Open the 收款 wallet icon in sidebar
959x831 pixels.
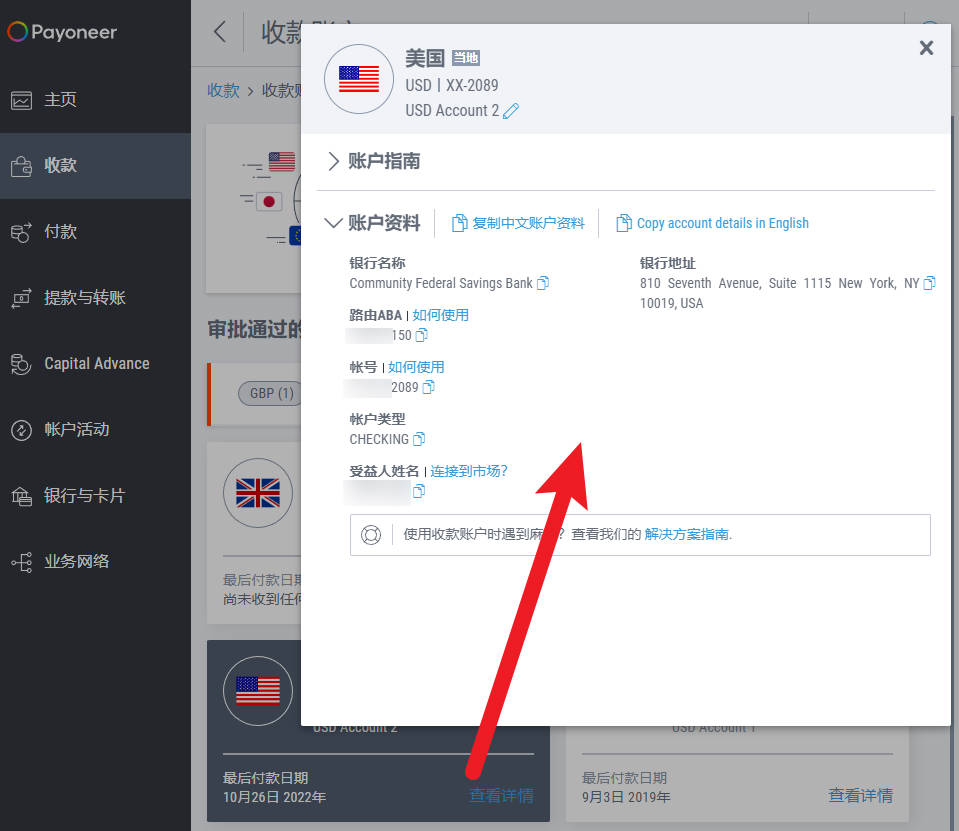[21, 166]
